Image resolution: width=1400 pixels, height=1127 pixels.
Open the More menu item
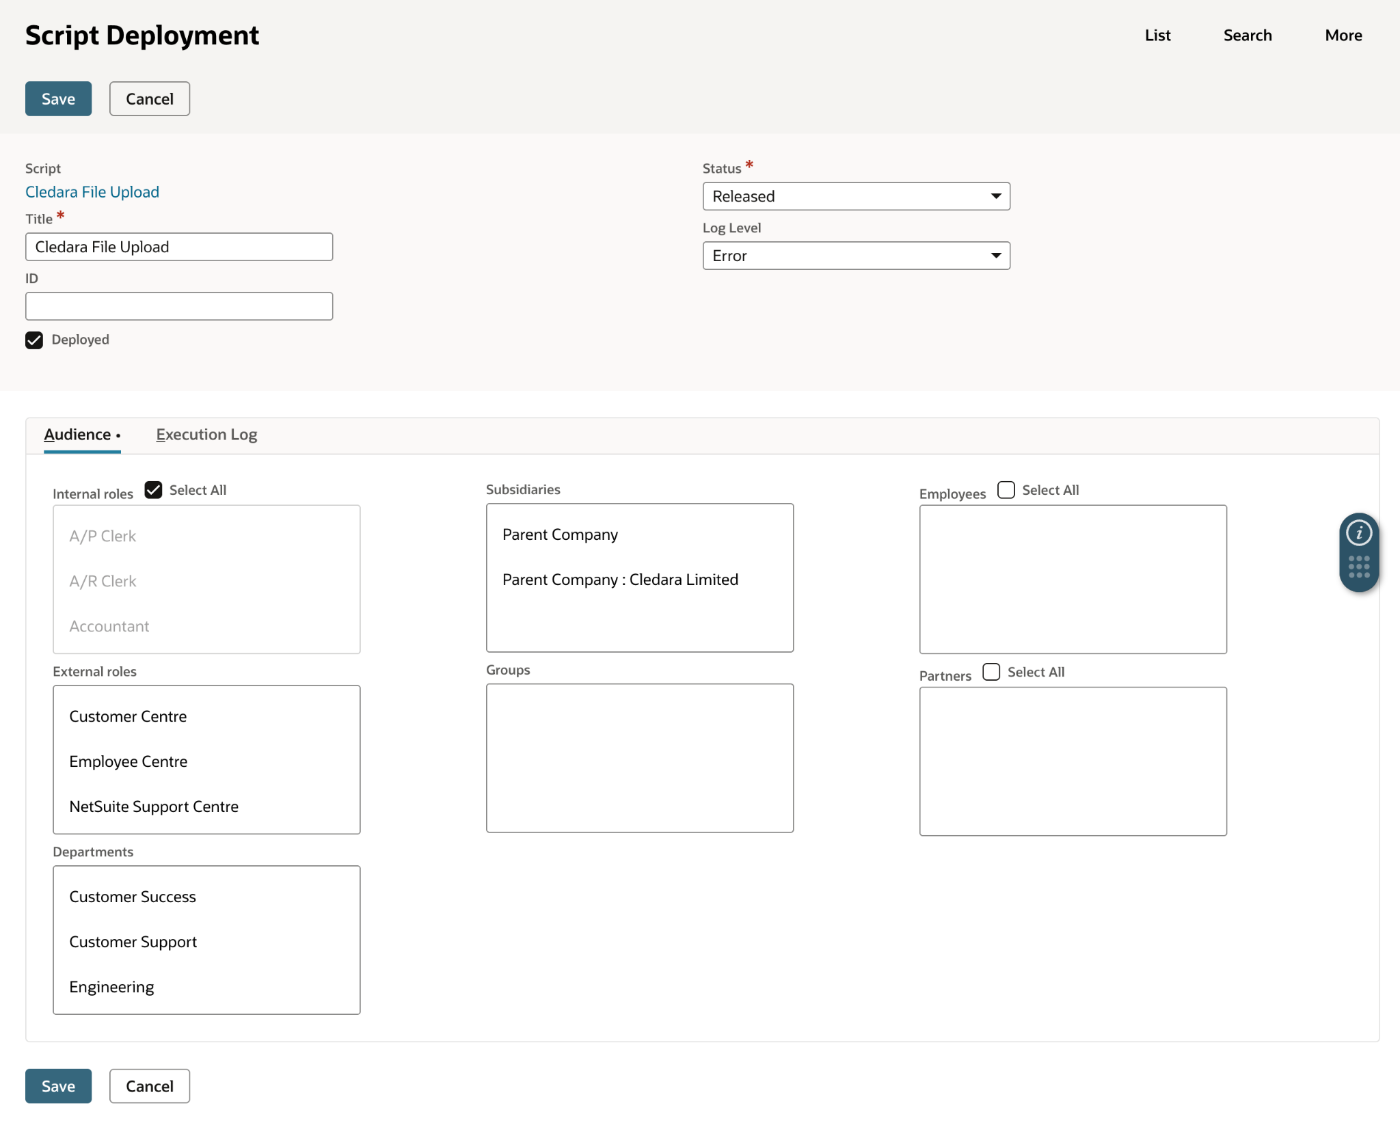coord(1343,35)
